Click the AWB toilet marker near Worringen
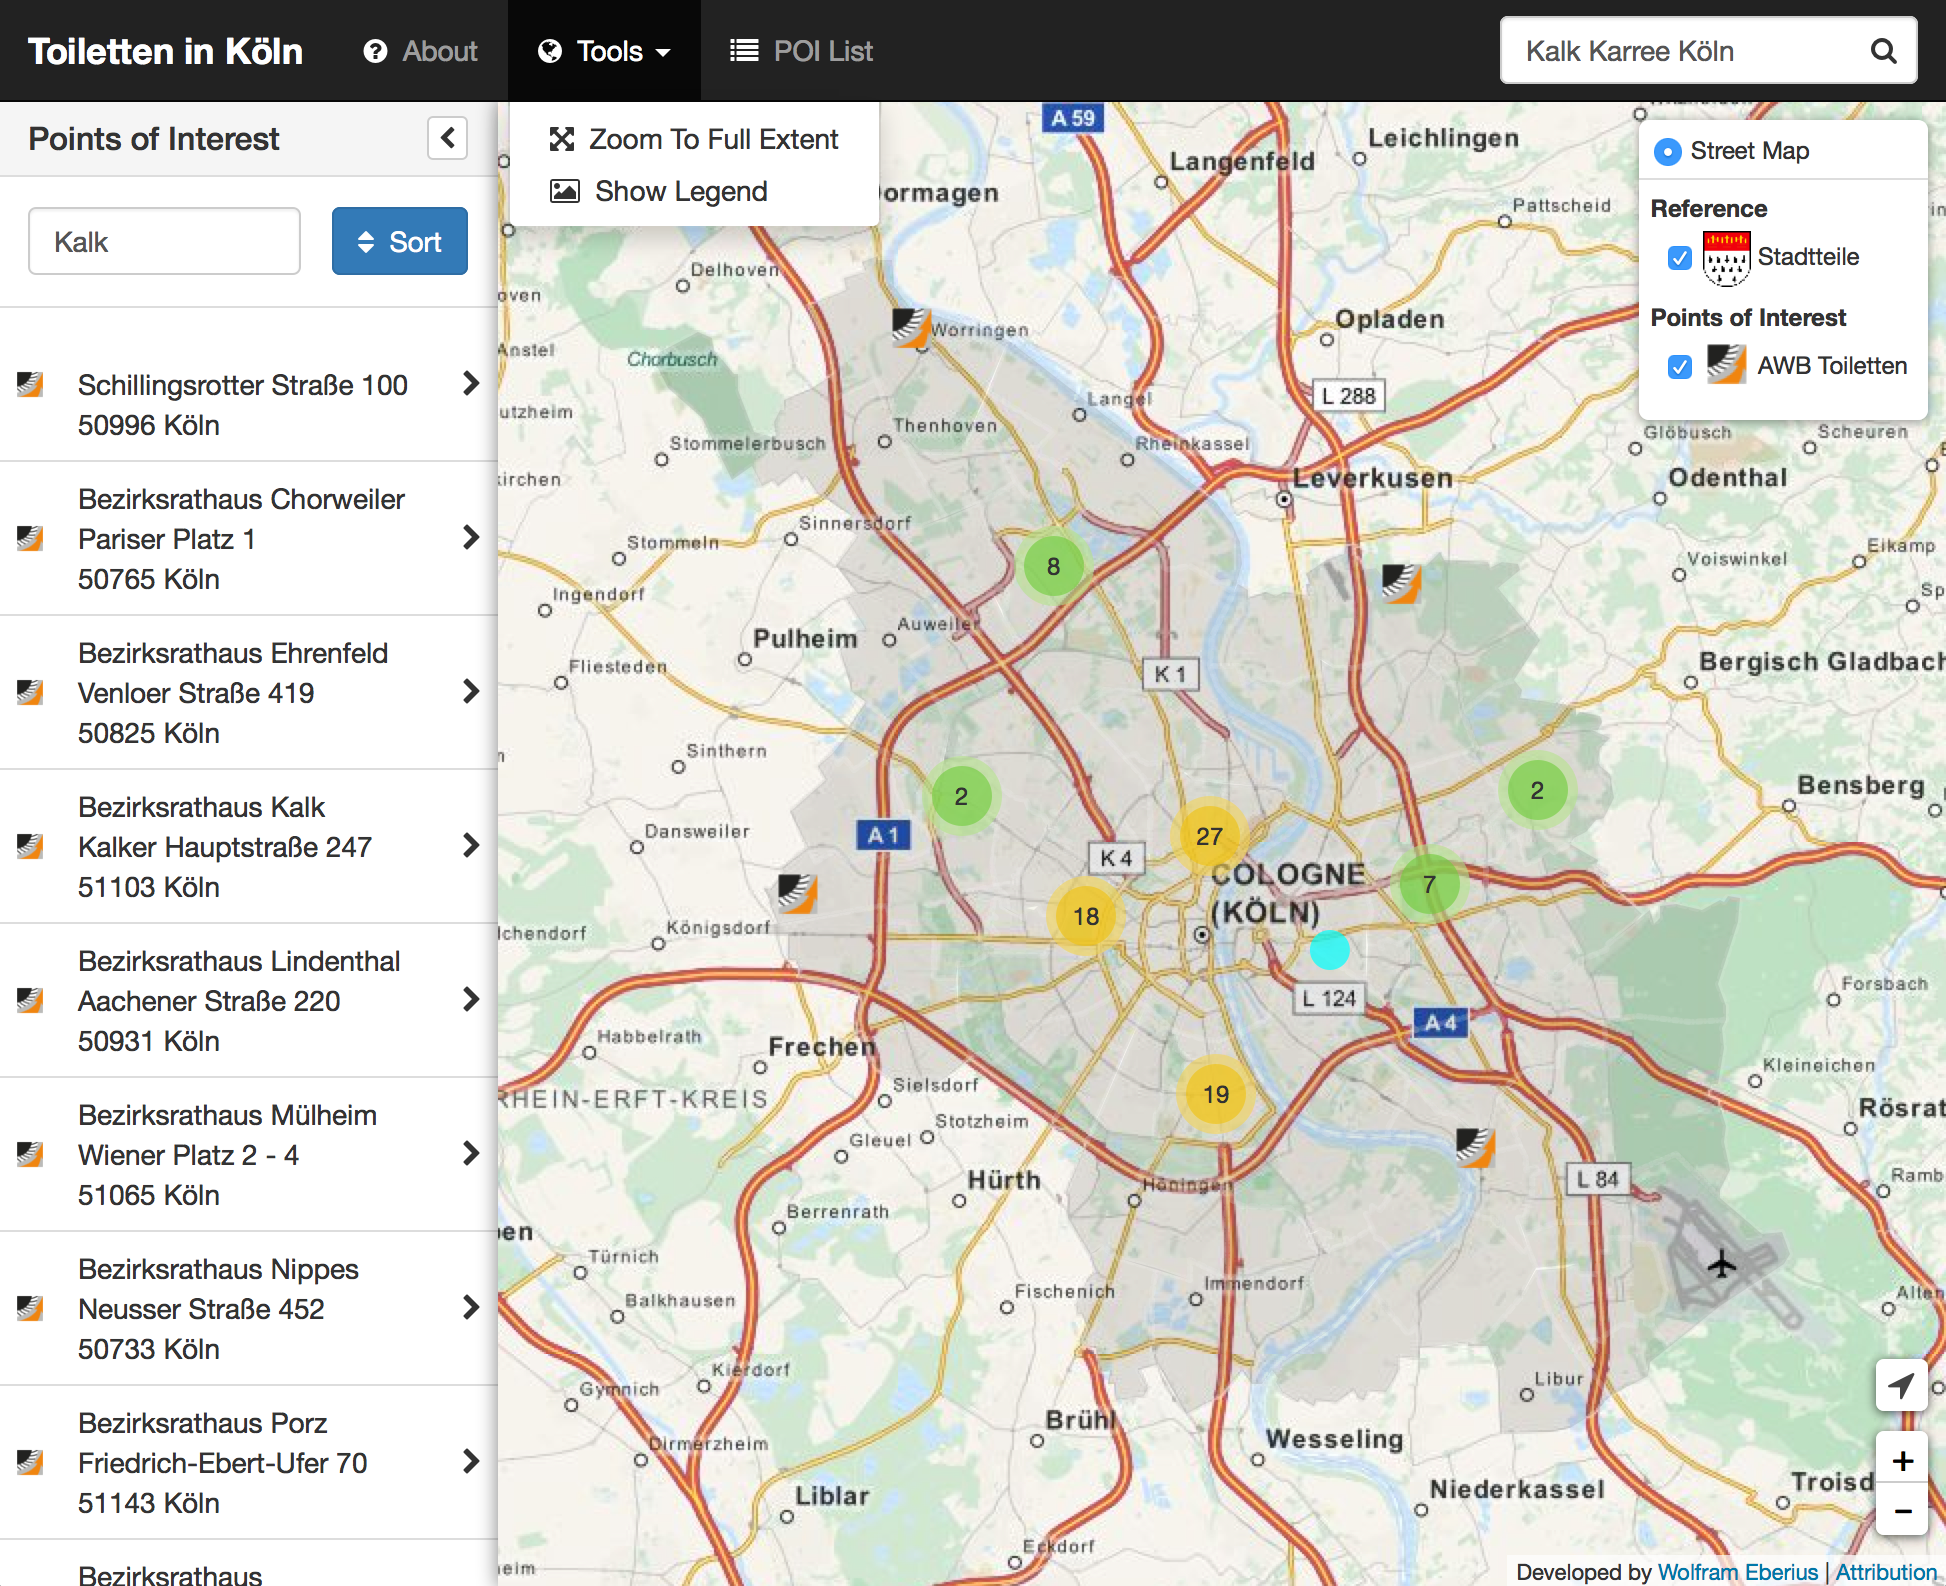 911,326
